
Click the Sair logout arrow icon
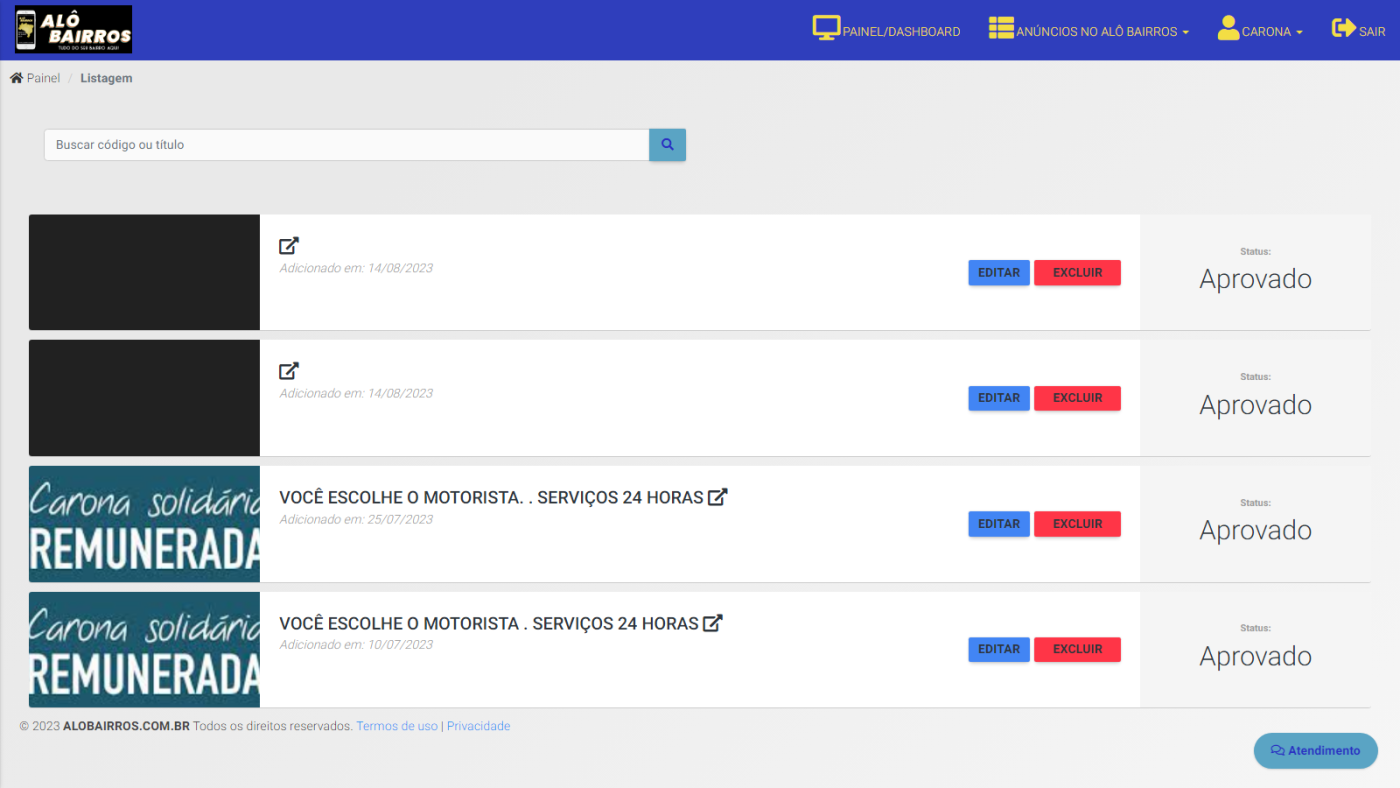[1344, 28]
